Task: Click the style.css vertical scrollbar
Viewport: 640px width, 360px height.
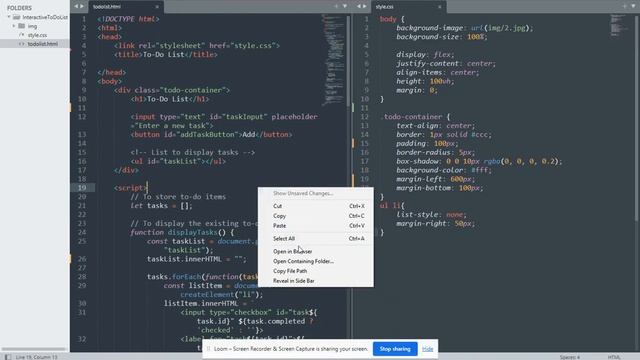Action: pos(636,118)
